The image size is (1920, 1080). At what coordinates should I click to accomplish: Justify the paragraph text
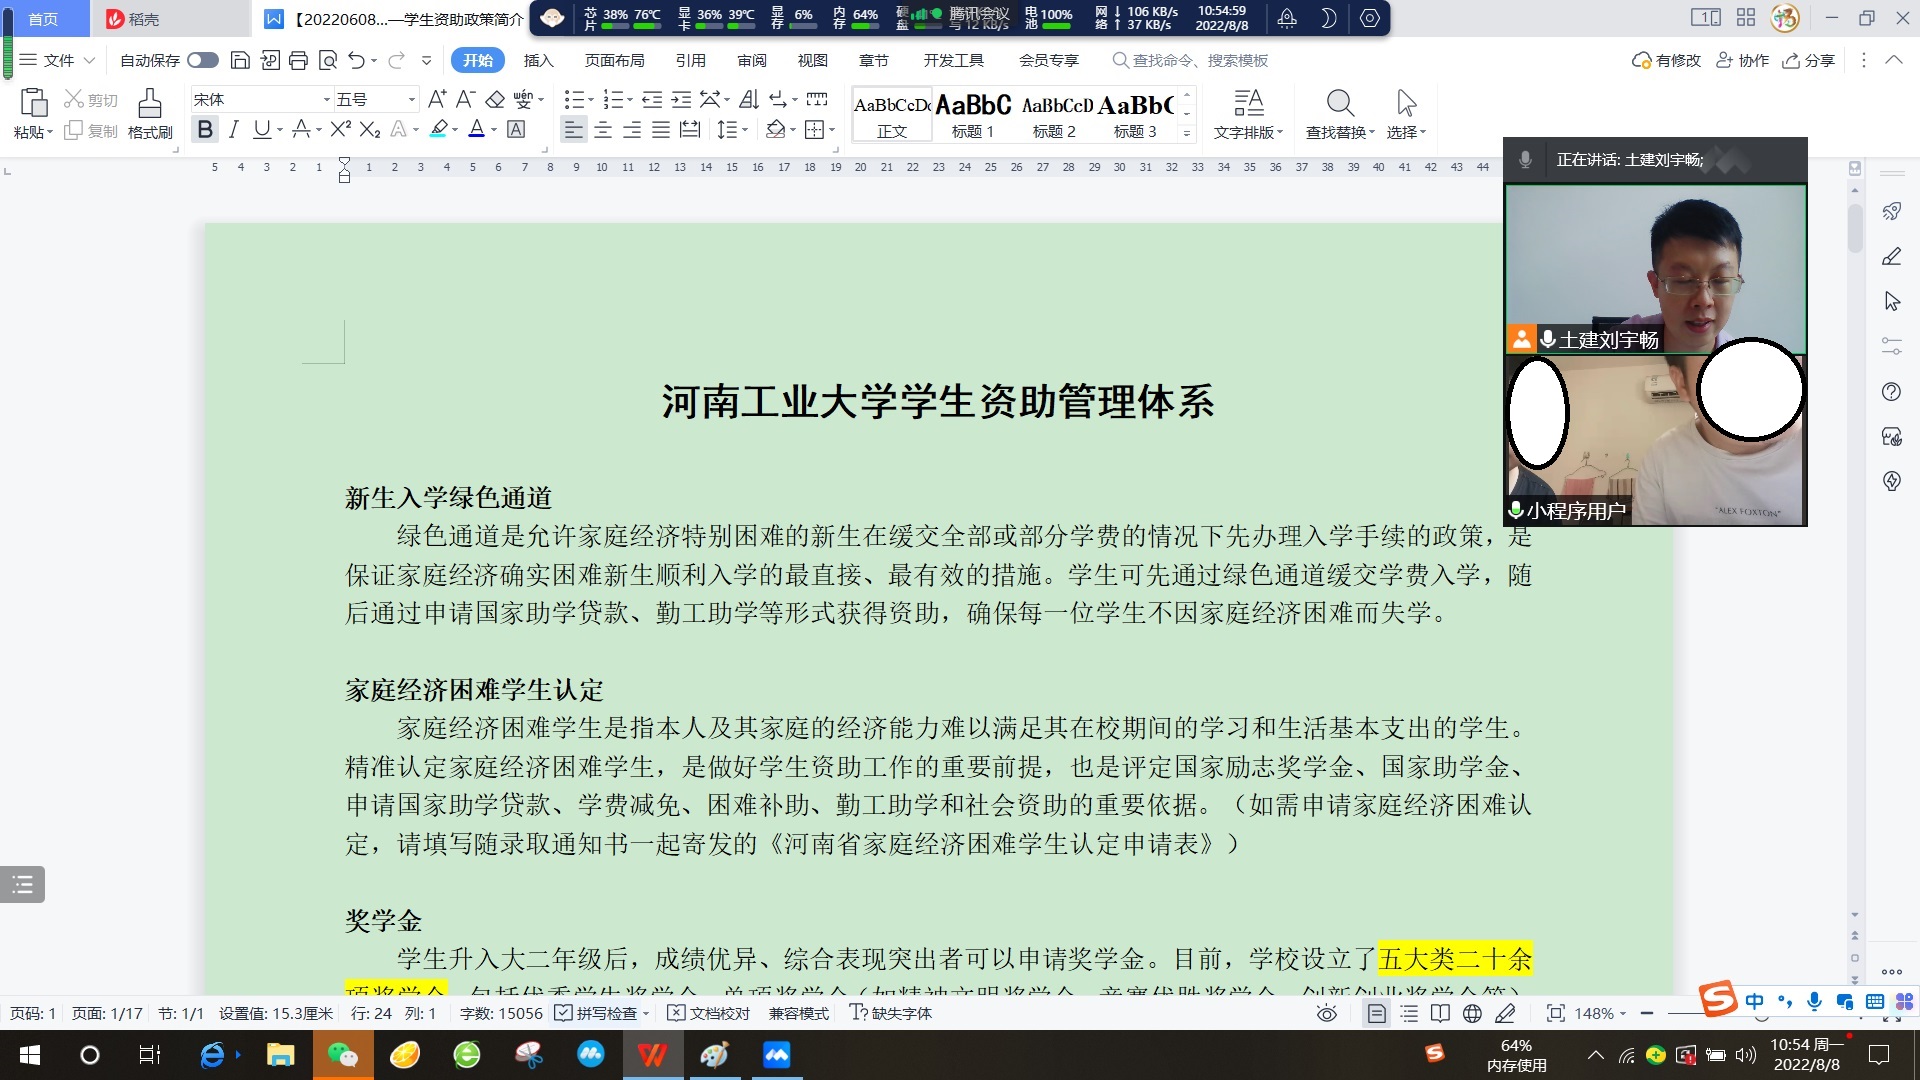click(661, 129)
